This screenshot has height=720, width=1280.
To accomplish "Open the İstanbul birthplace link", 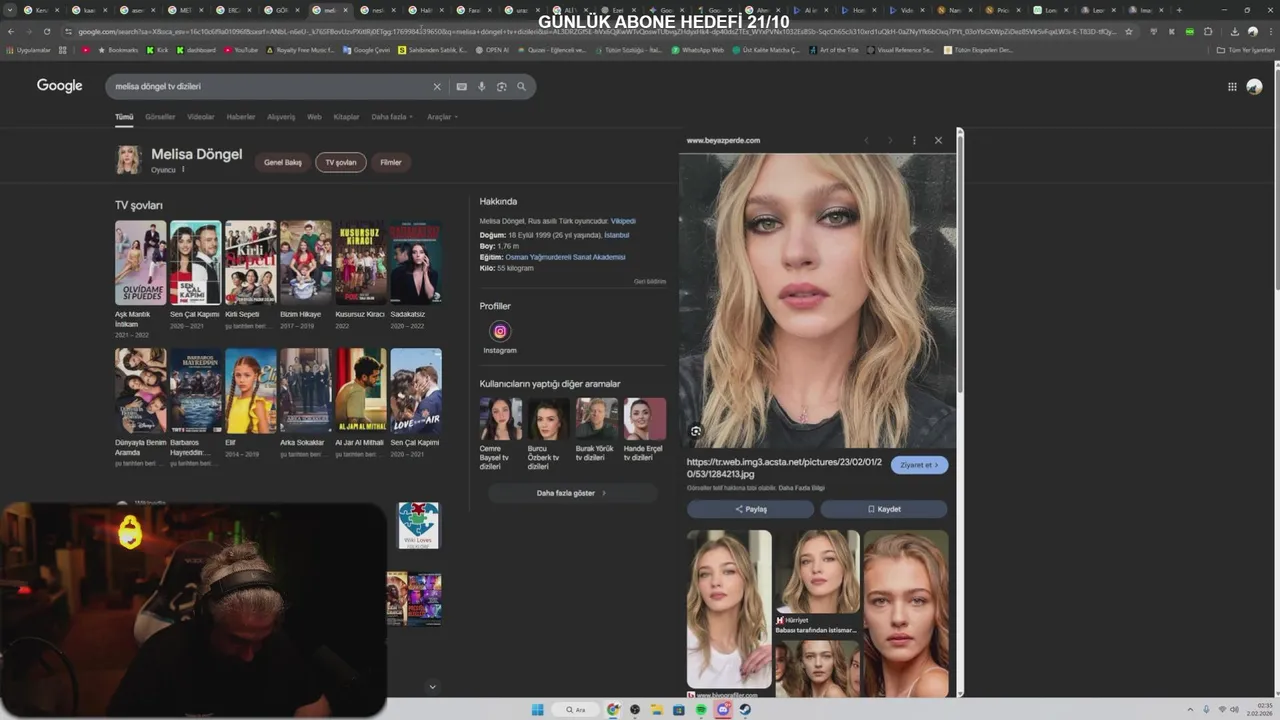I will pos(617,235).
